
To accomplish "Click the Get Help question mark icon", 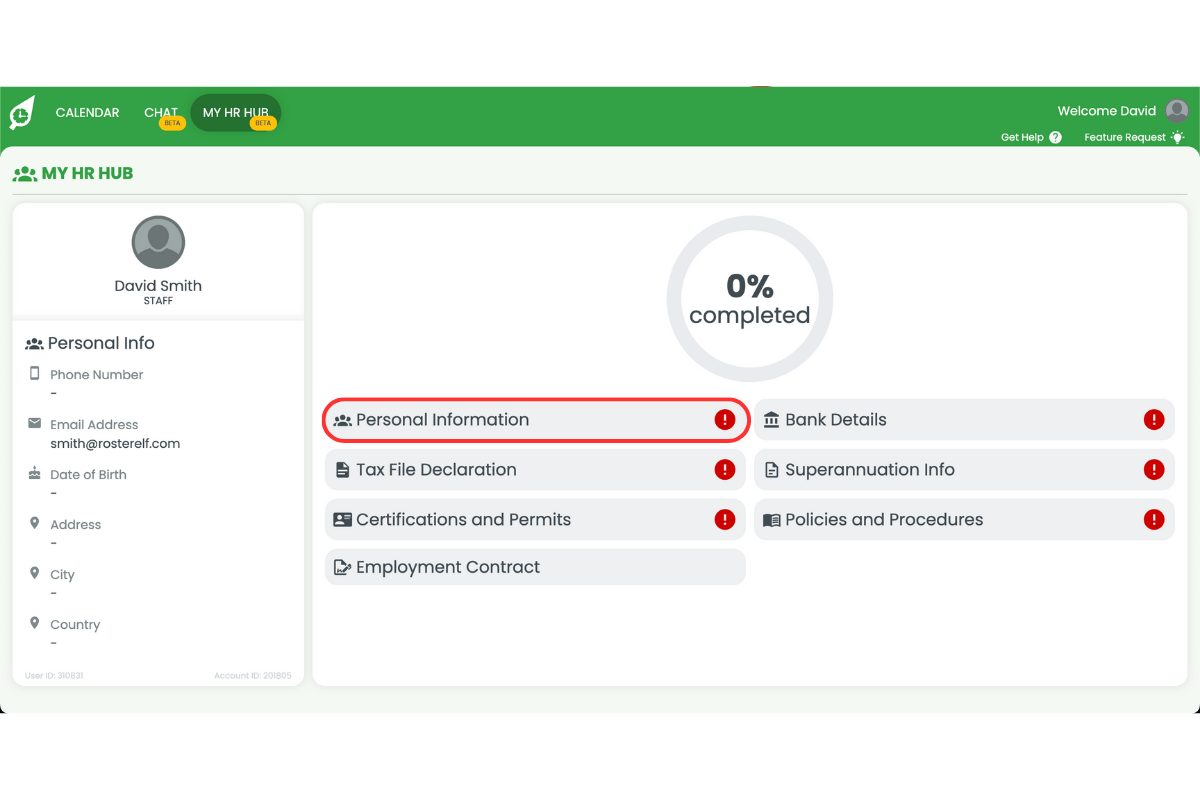I will click(x=1055, y=138).
